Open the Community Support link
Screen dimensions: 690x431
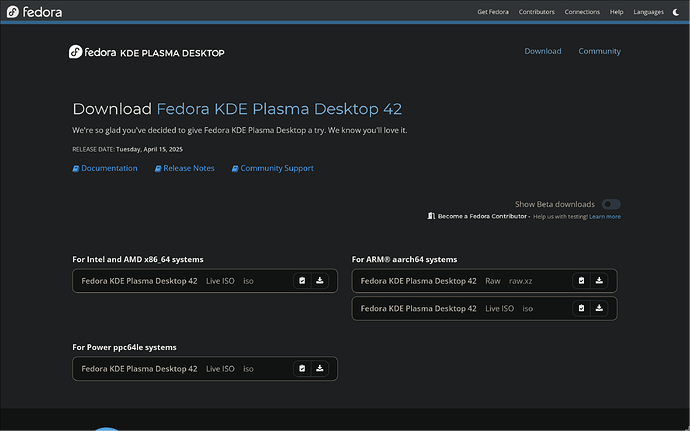272,168
